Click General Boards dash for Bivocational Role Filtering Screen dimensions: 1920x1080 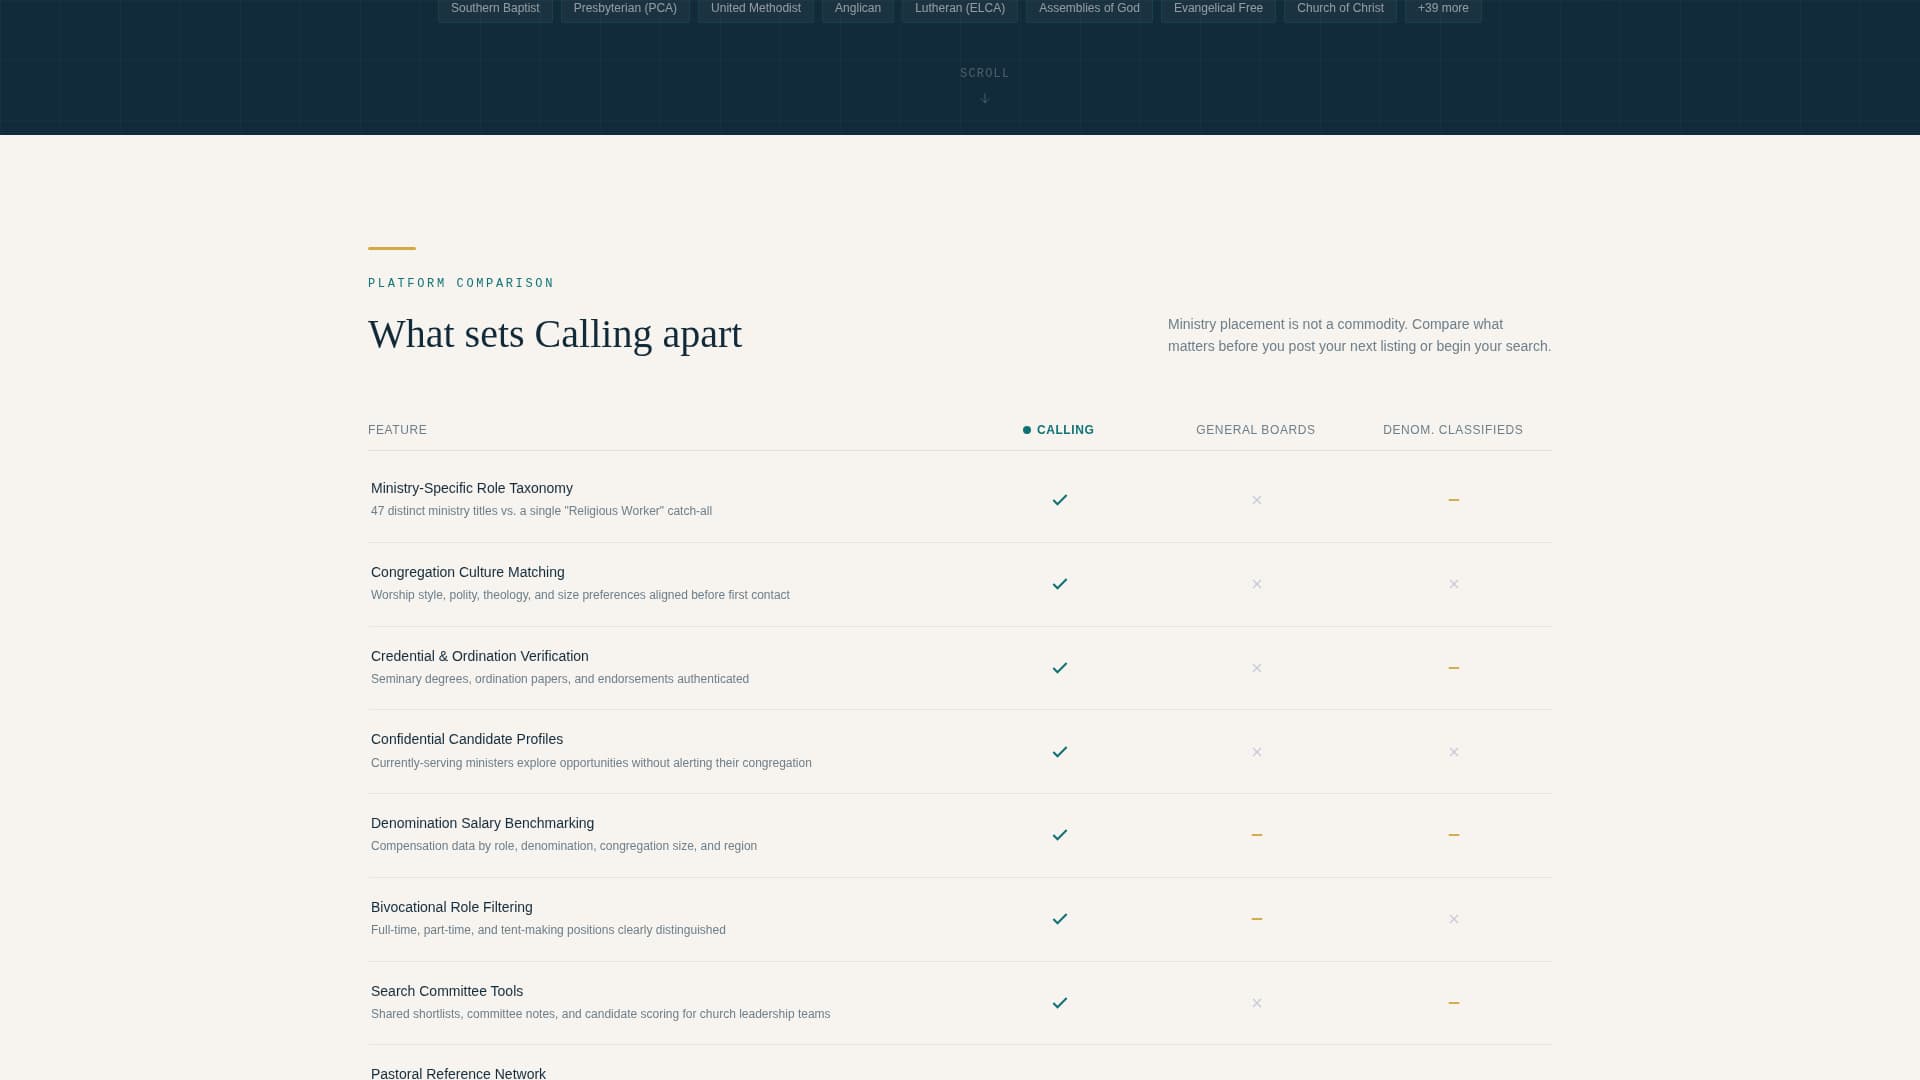pos(1257,919)
